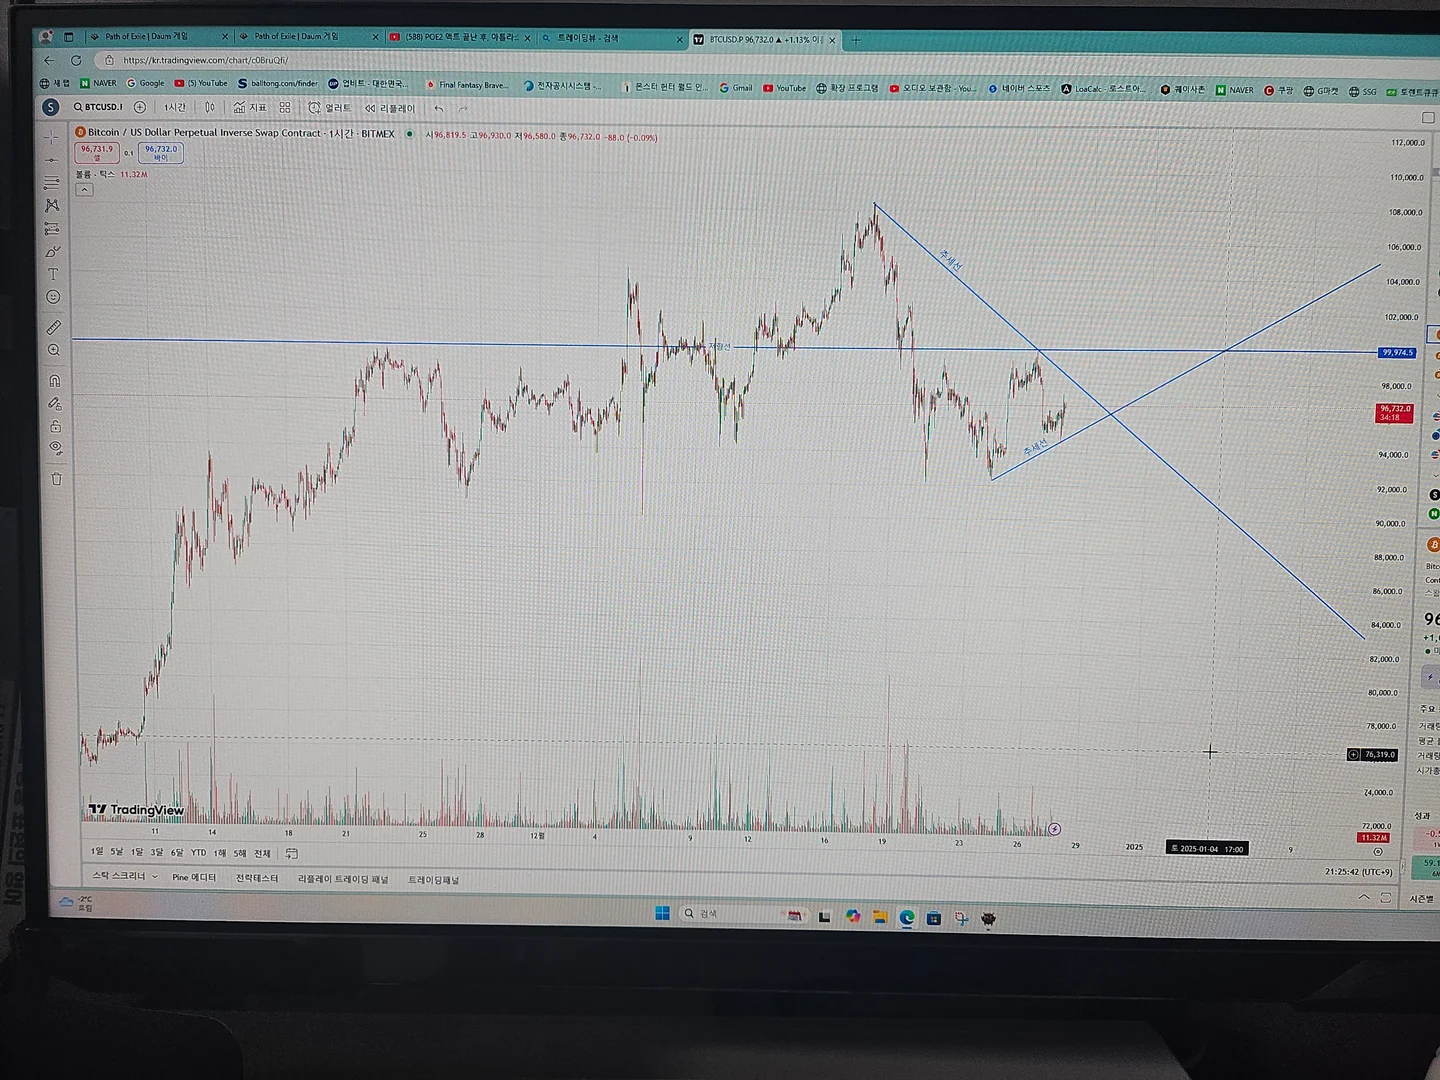The image size is (1440, 1080).
Task: Open the indicator templates grid icon
Action: 285,107
